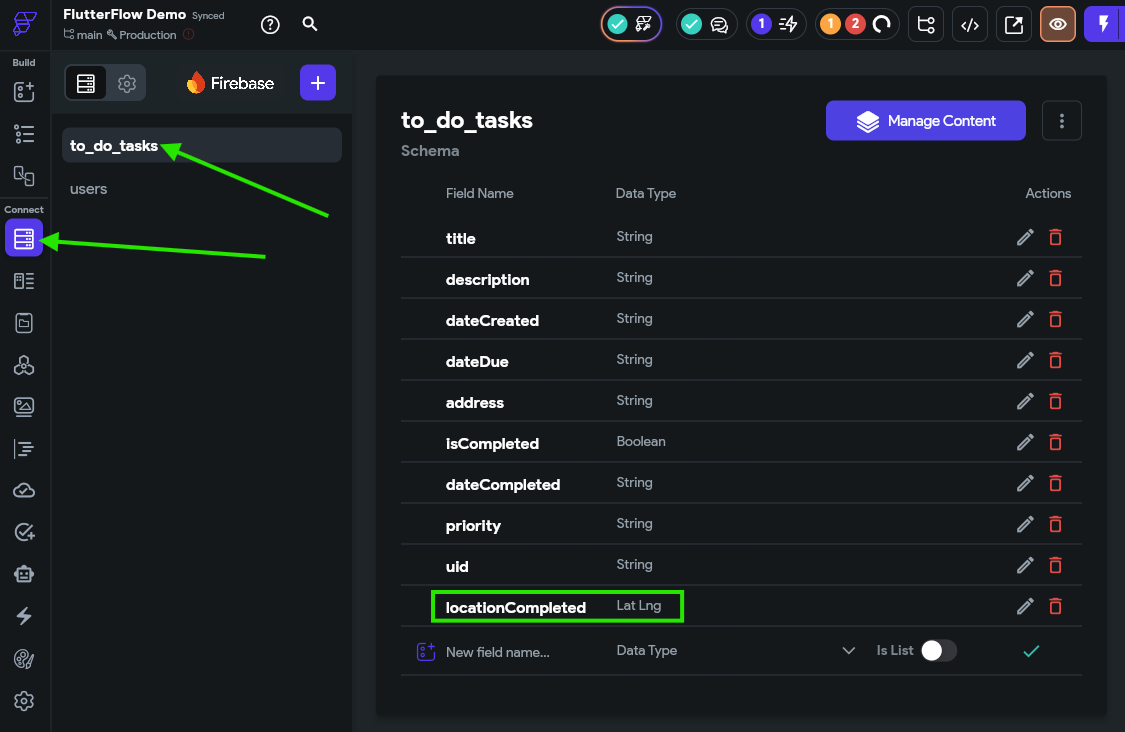Open the App Values sidebar icon
The width and height of the screenshot is (1125, 732).
click(x=24, y=323)
